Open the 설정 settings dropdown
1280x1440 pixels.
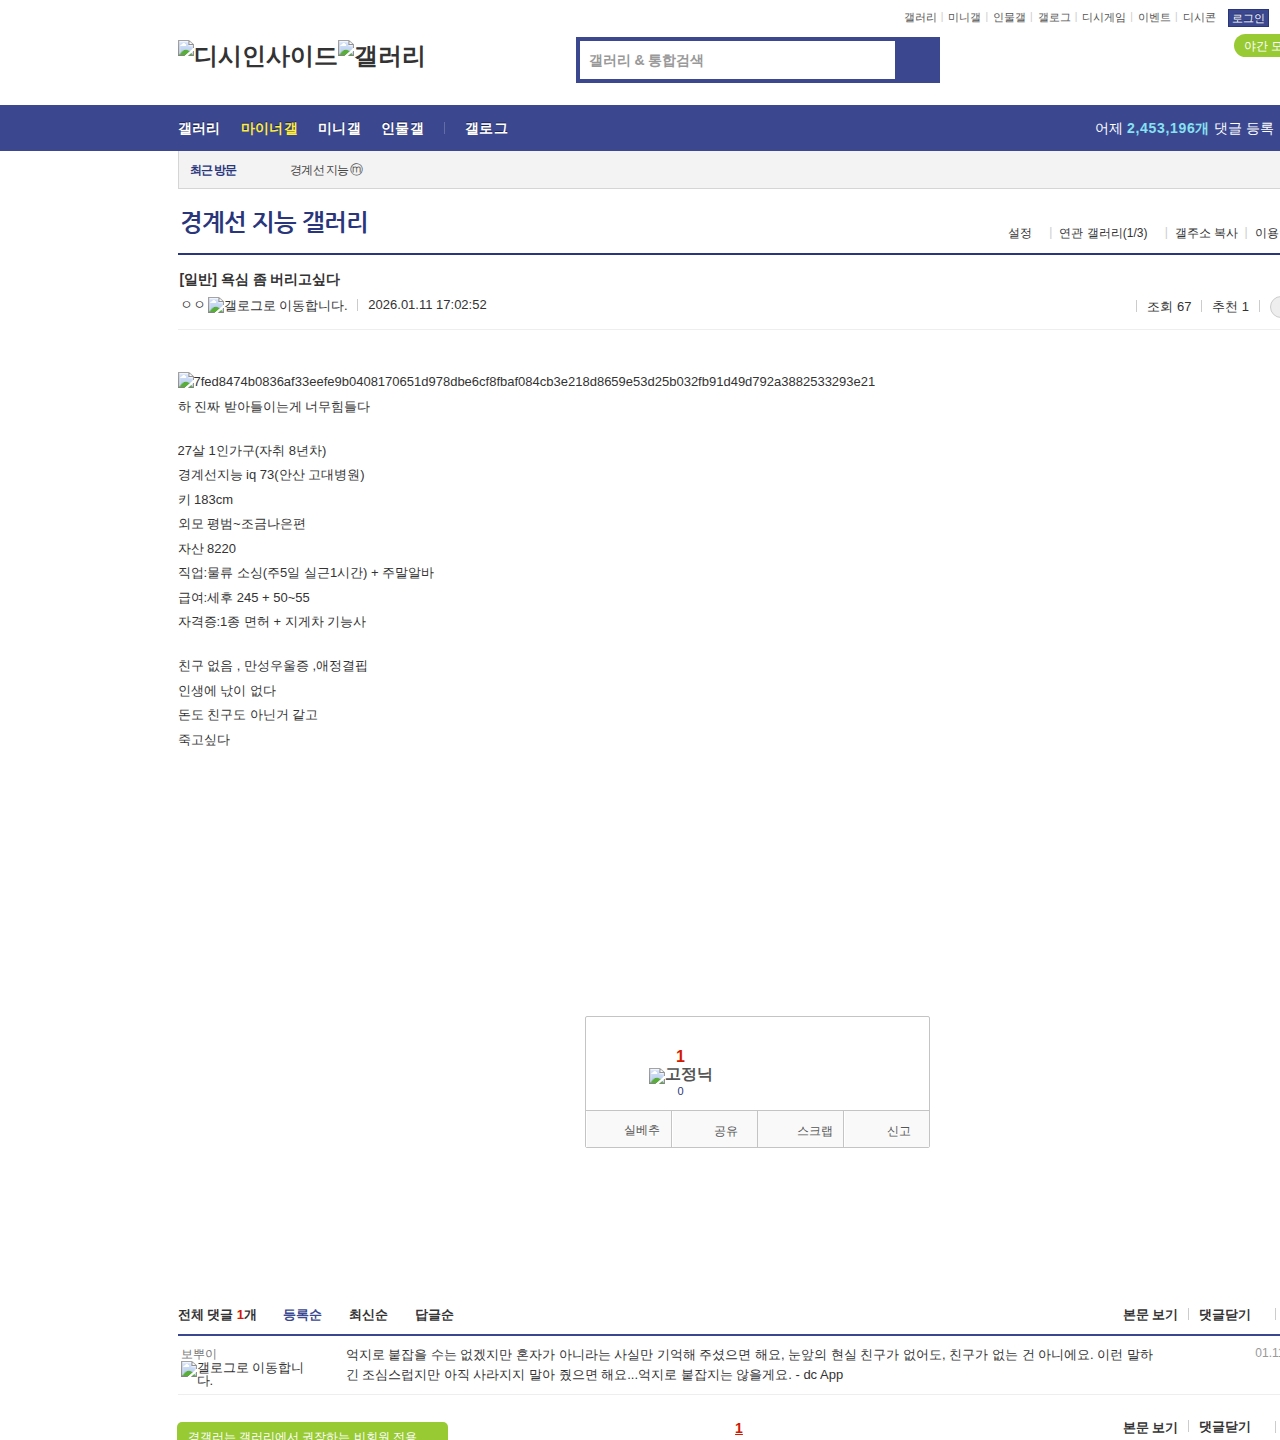1019,233
